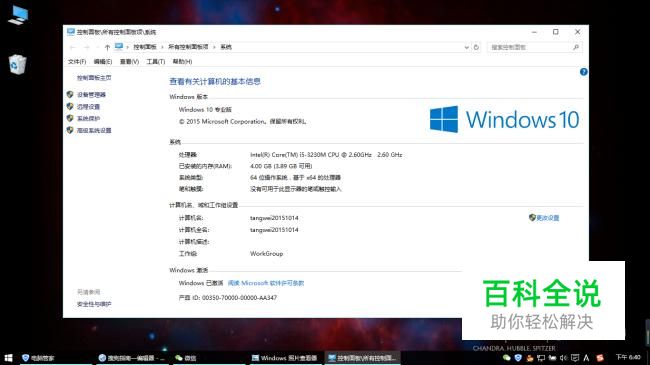Open 设备管理器 in the left pane

tap(91, 95)
